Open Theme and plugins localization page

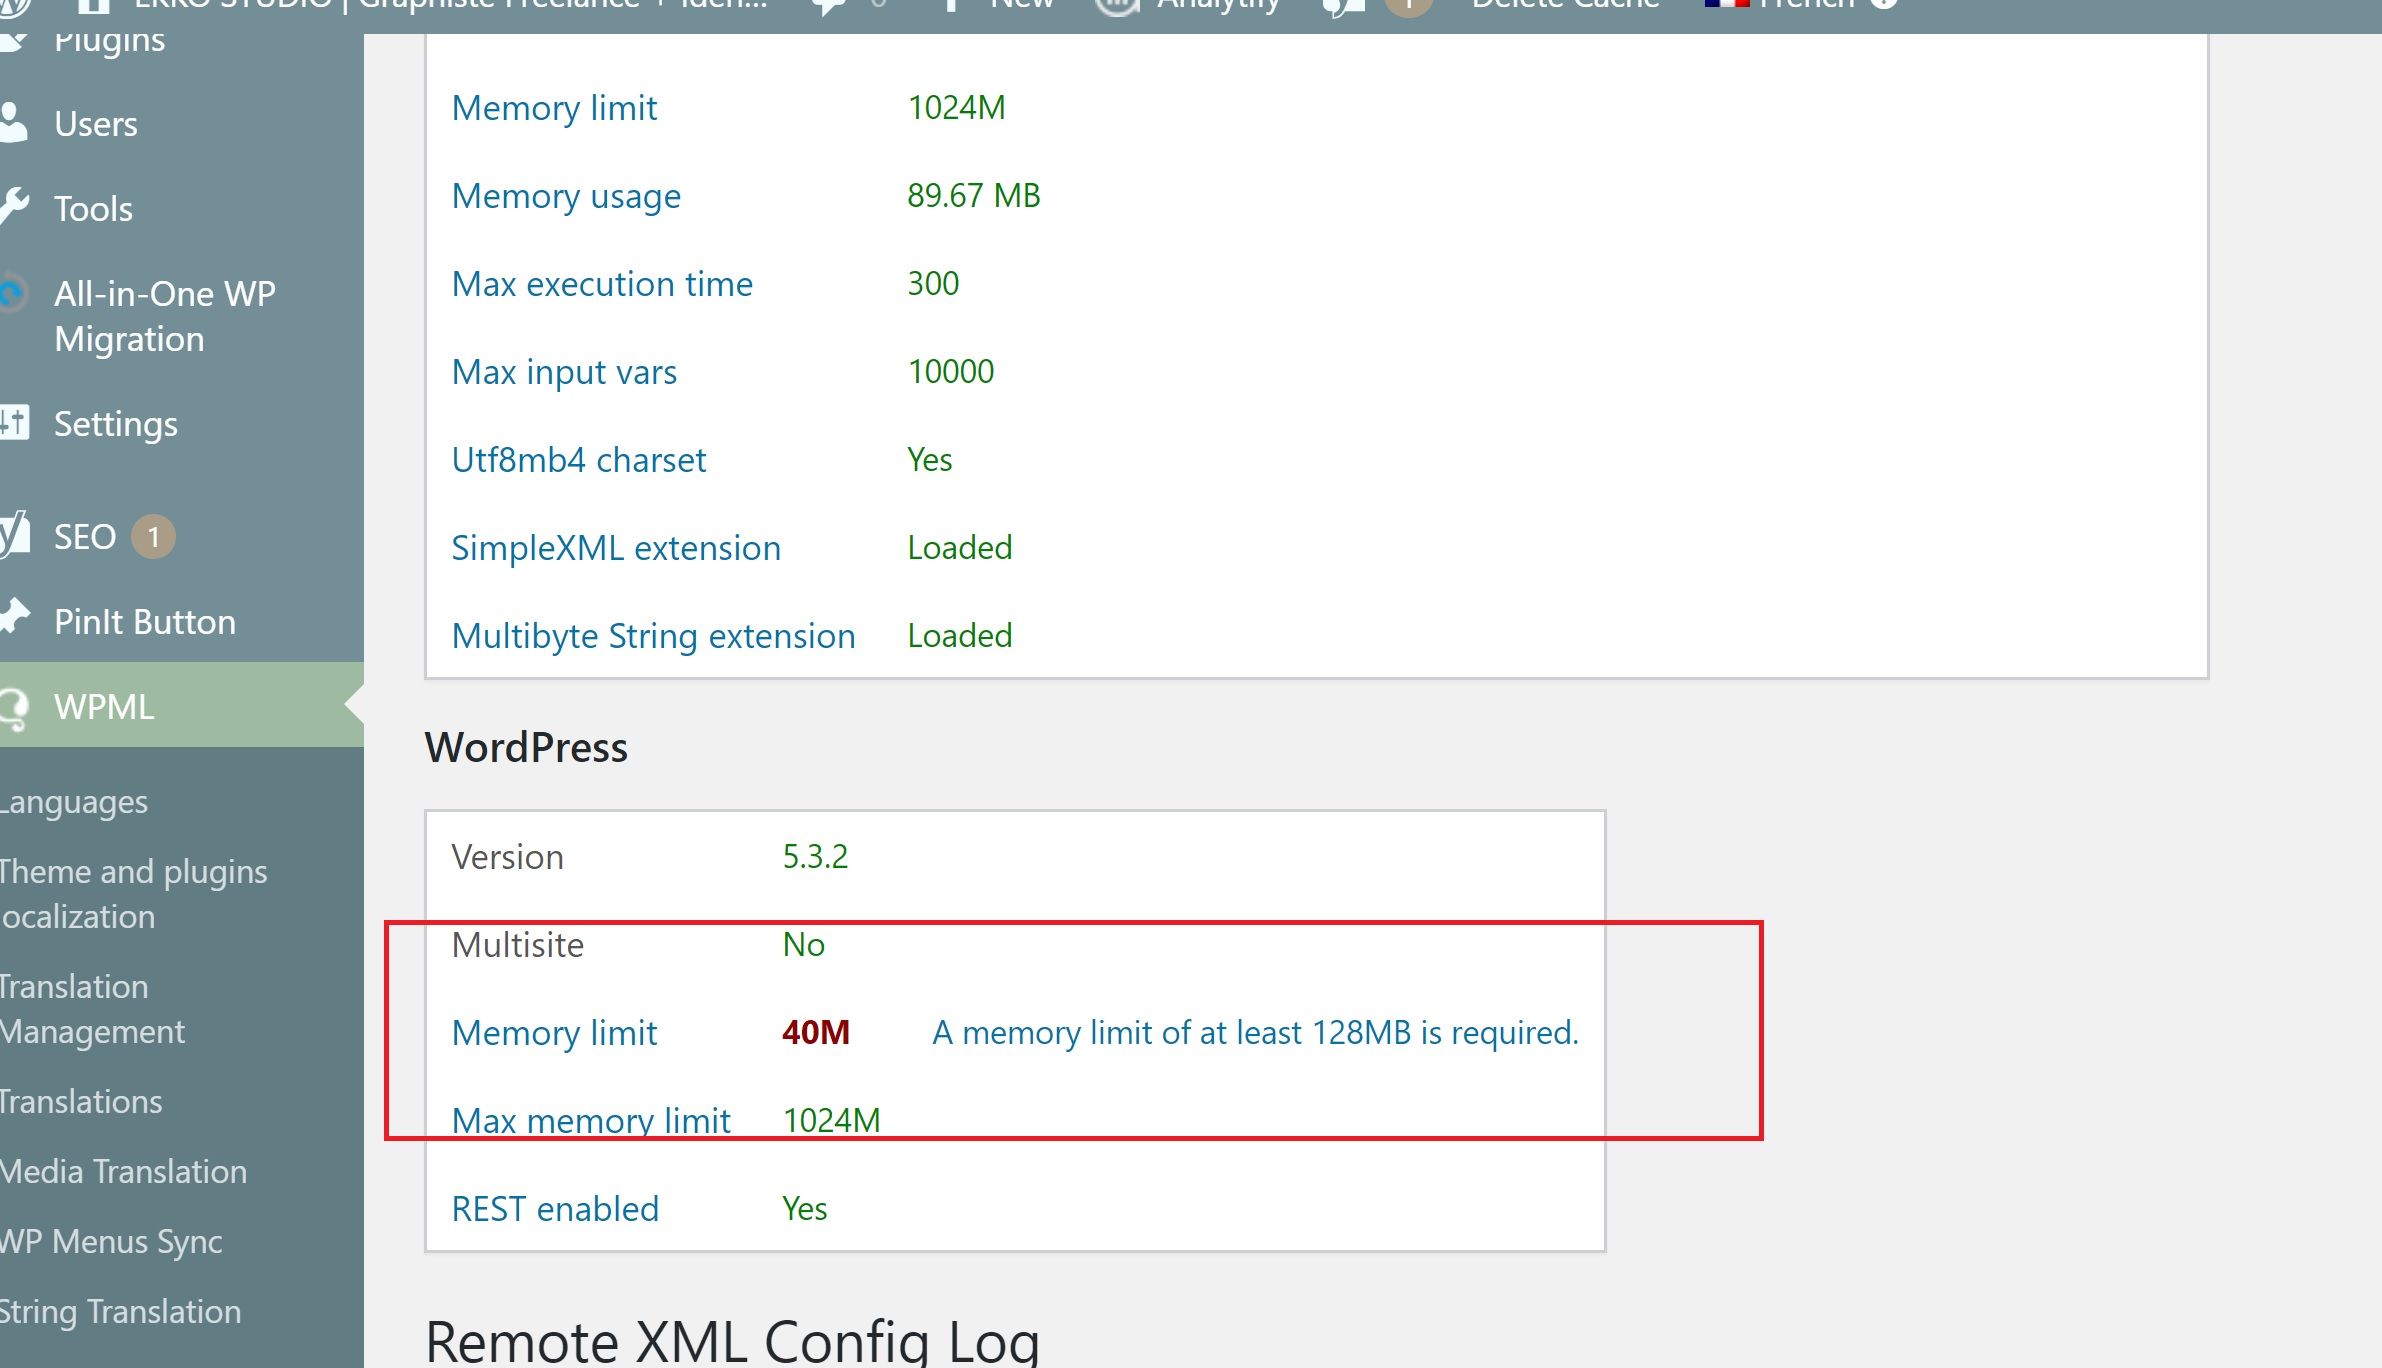(x=133, y=894)
